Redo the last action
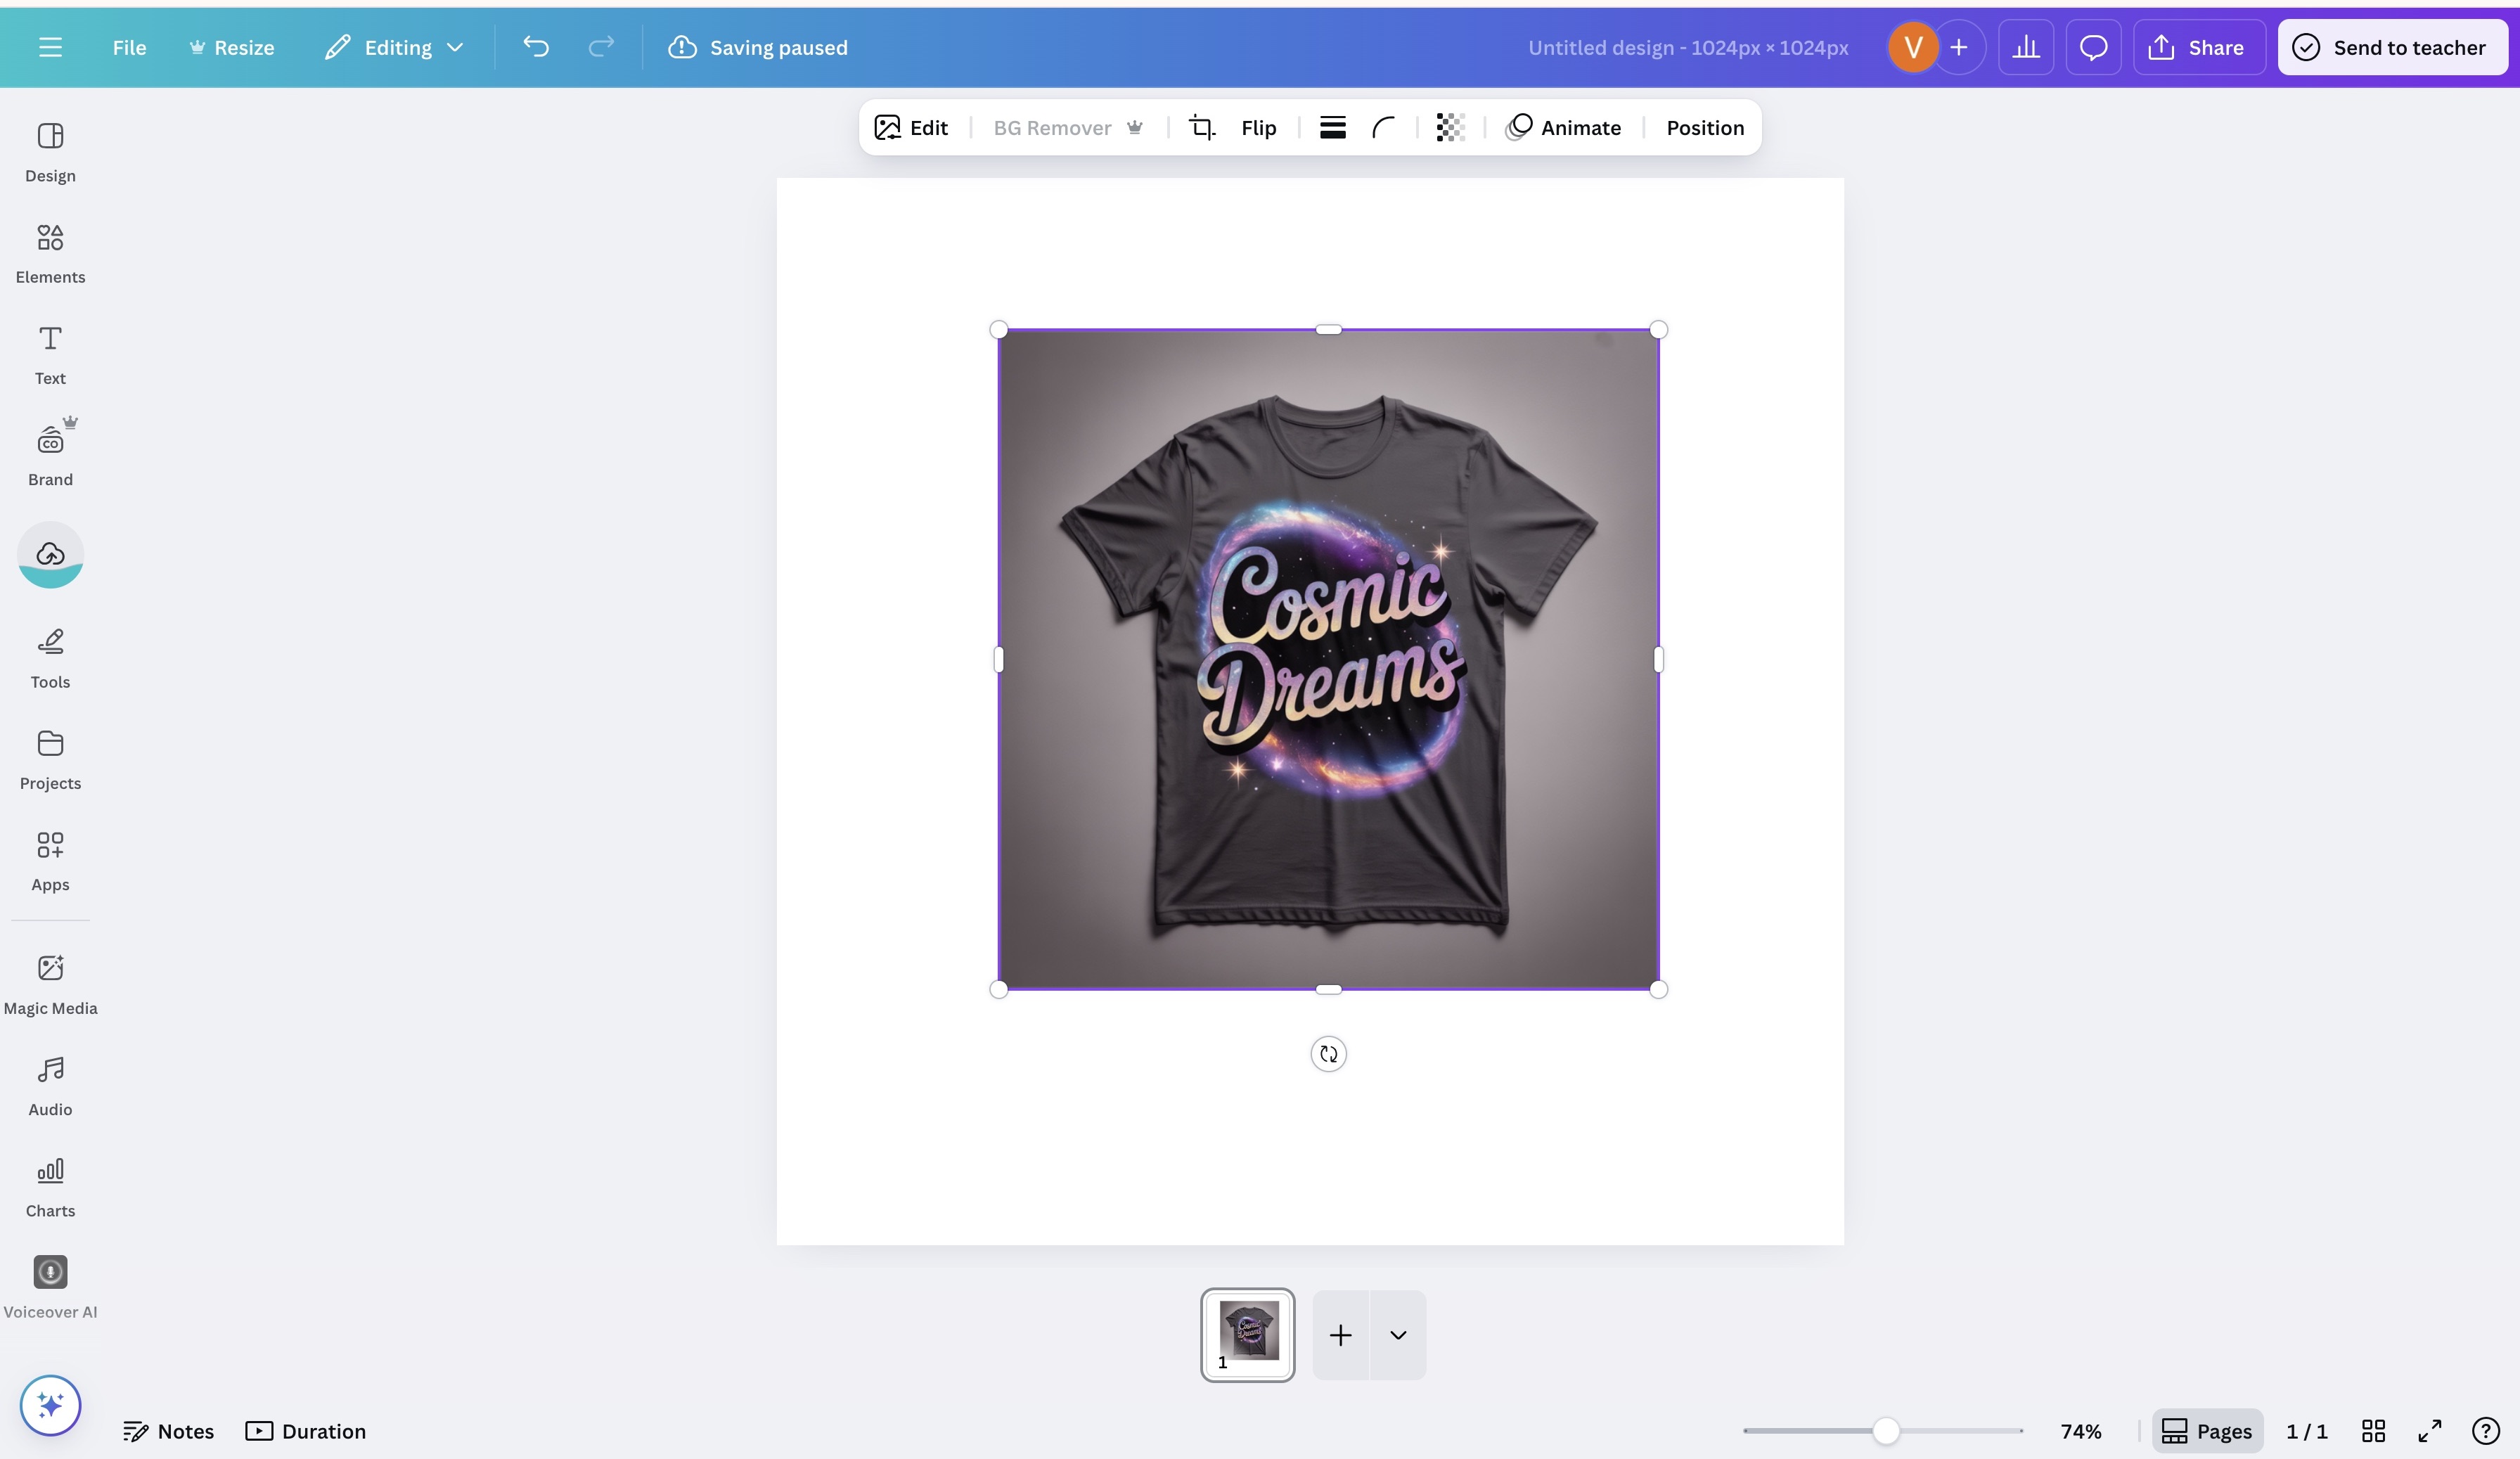 point(601,47)
